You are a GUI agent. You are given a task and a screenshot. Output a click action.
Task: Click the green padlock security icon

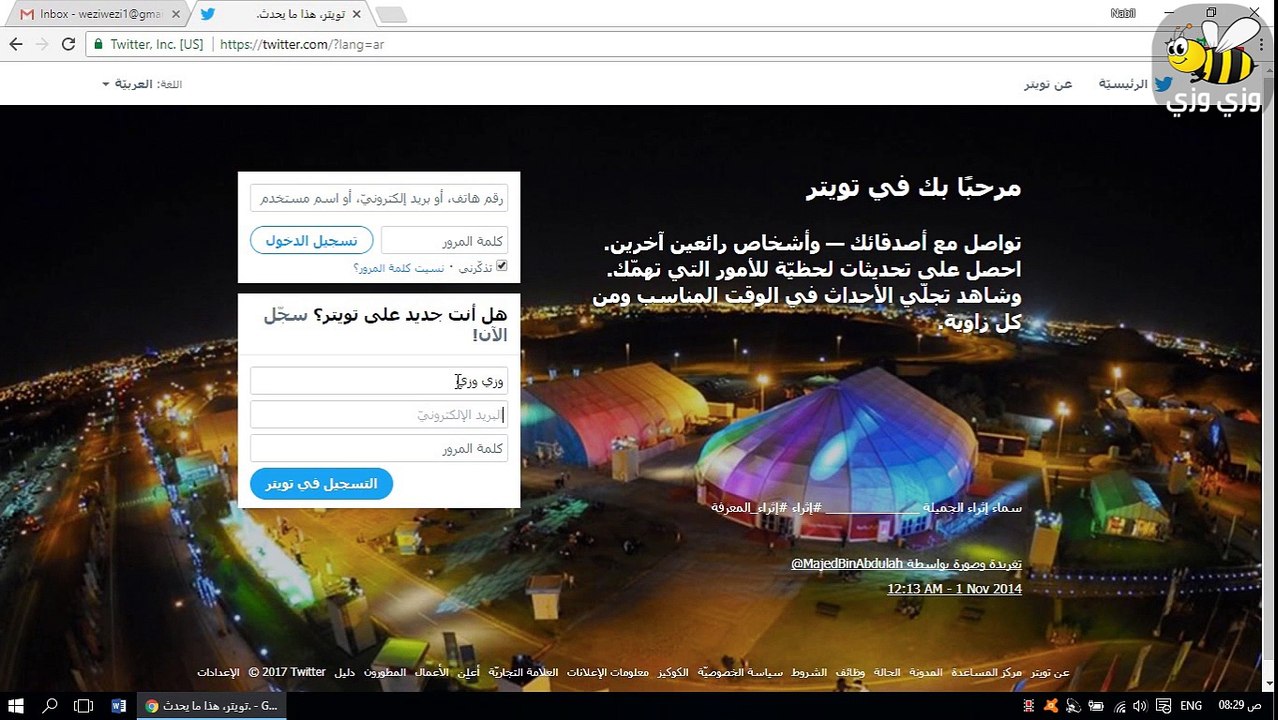98,44
